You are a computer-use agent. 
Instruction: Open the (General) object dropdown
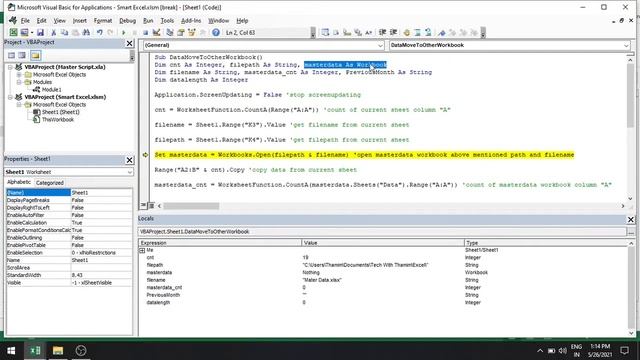click(380, 45)
